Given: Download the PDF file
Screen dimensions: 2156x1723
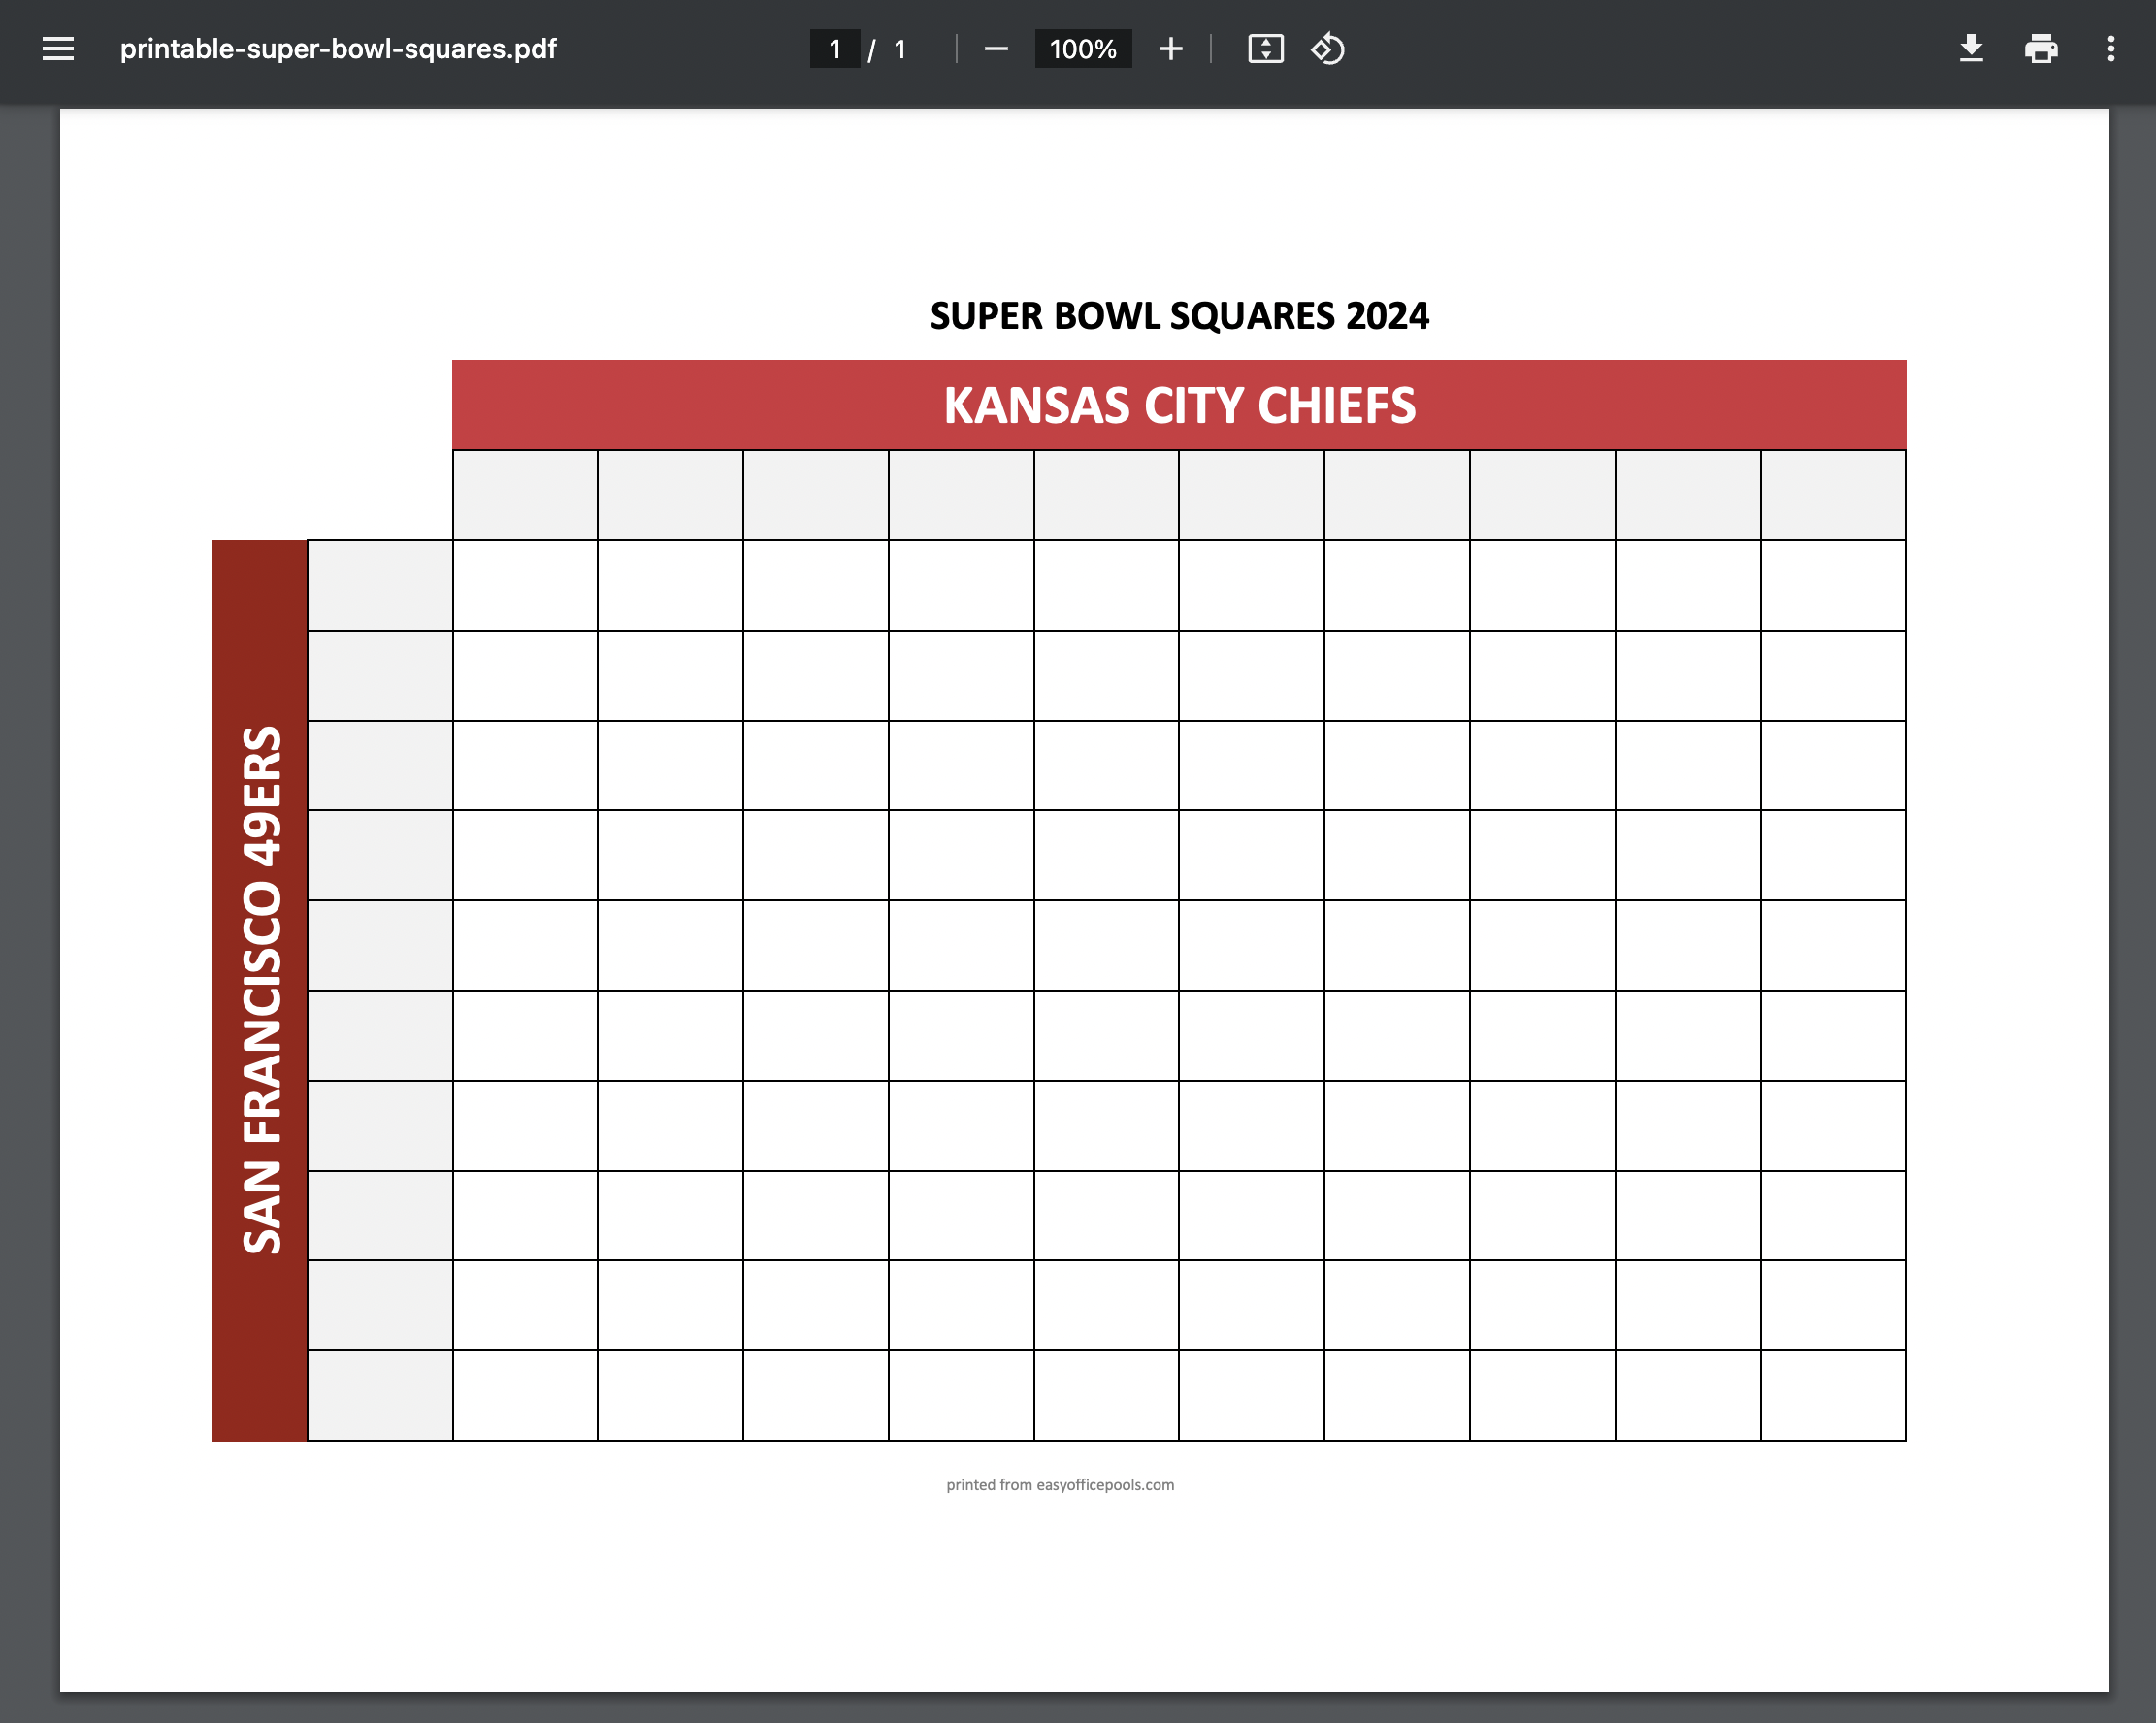Looking at the screenshot, I should pyautogui.click(x=1971, y=48).
